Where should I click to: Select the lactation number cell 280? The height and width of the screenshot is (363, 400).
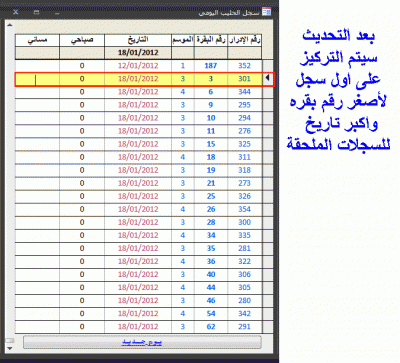pos(244,300)
